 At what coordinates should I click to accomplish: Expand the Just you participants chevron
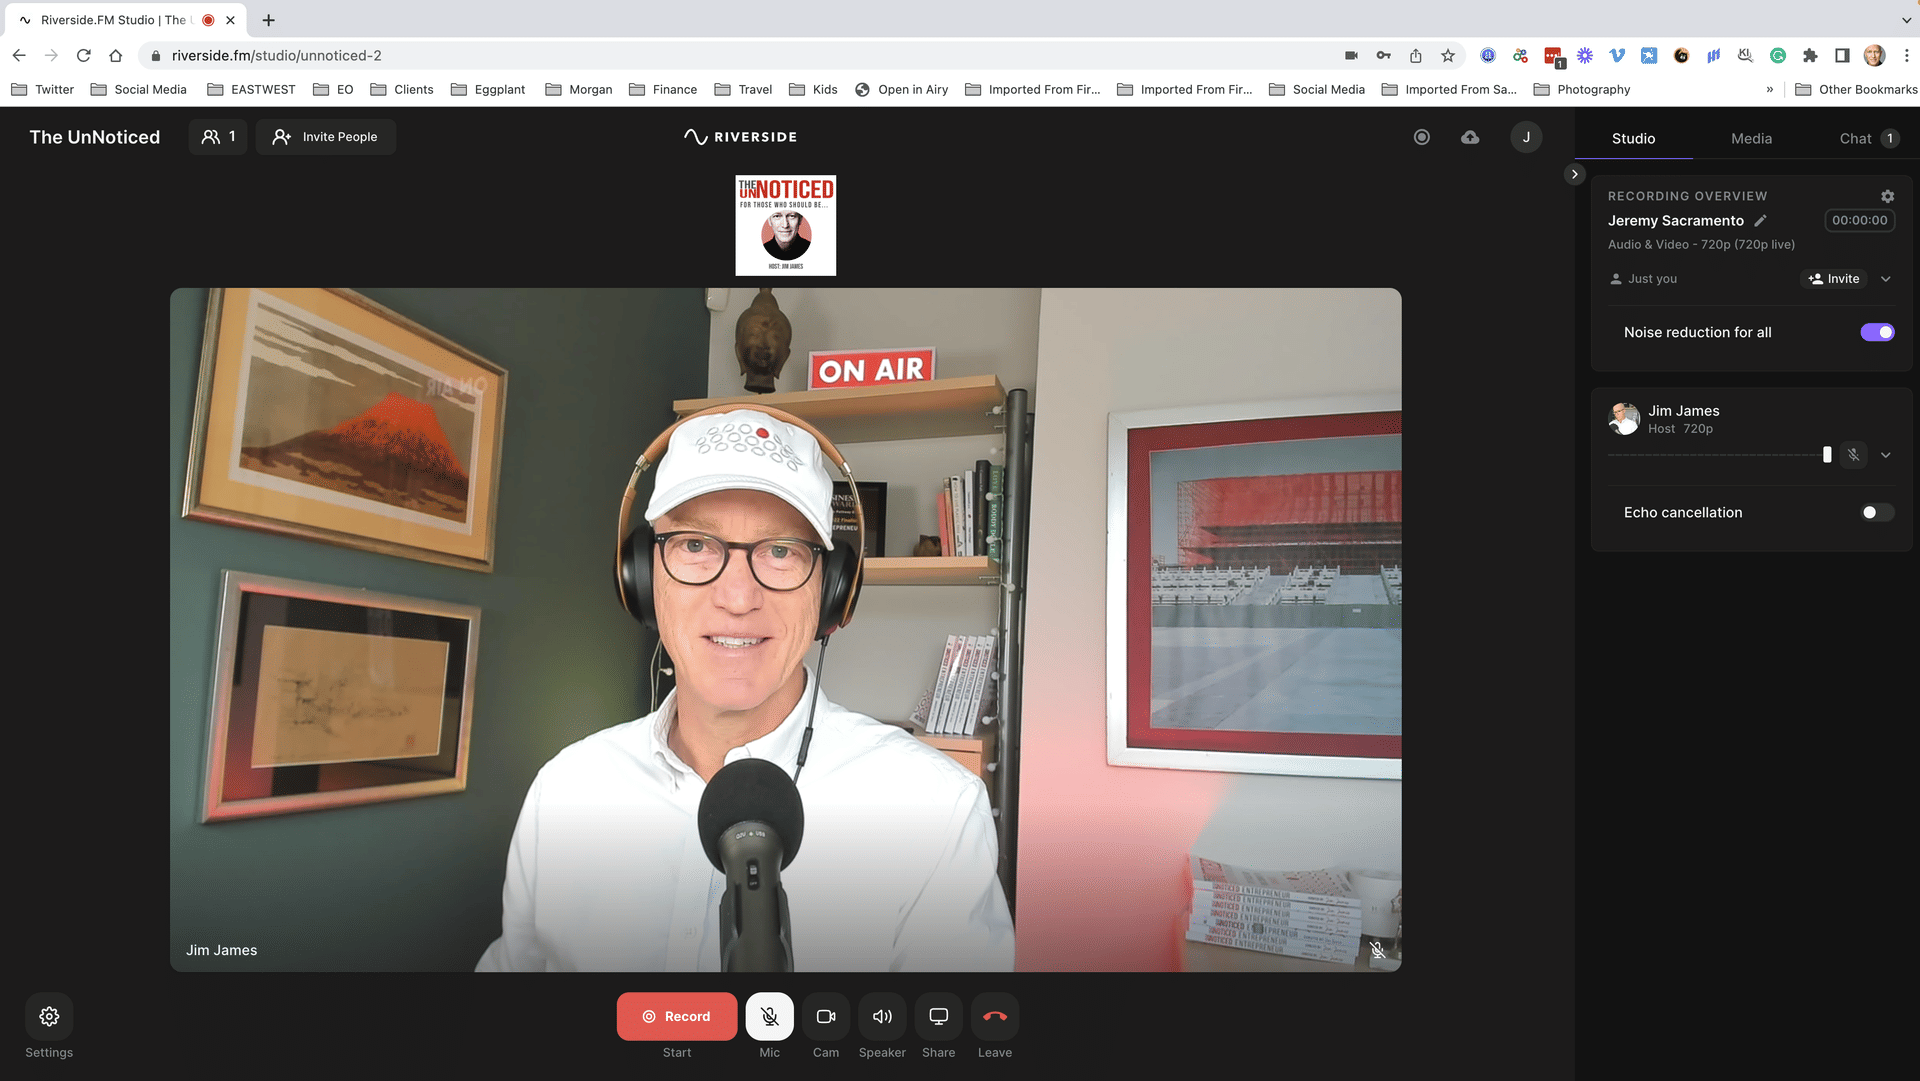click(x=1886, y=279)
